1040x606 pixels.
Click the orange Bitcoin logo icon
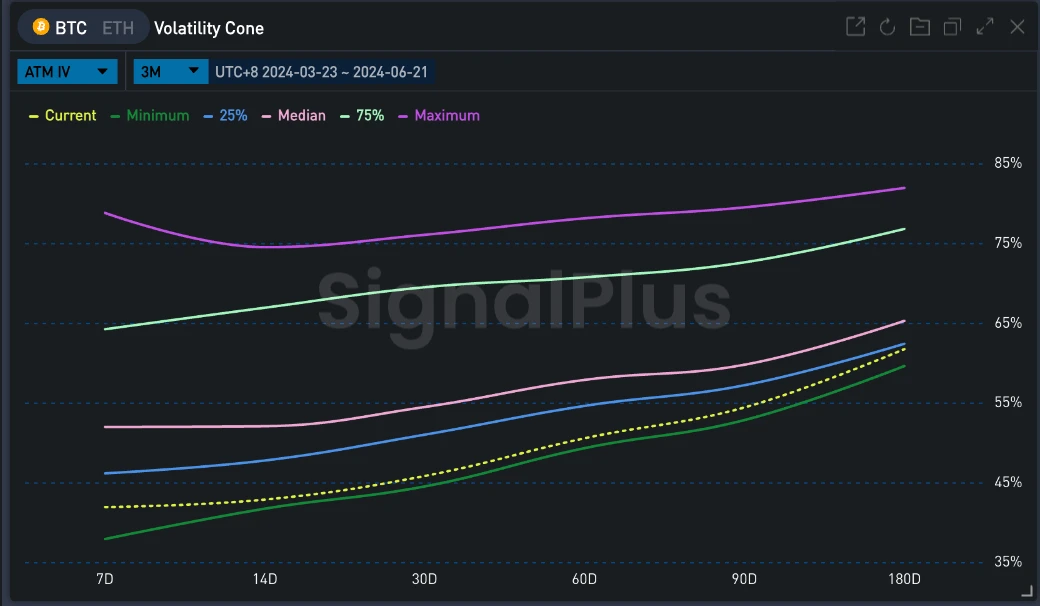click(x=41, y=27)
